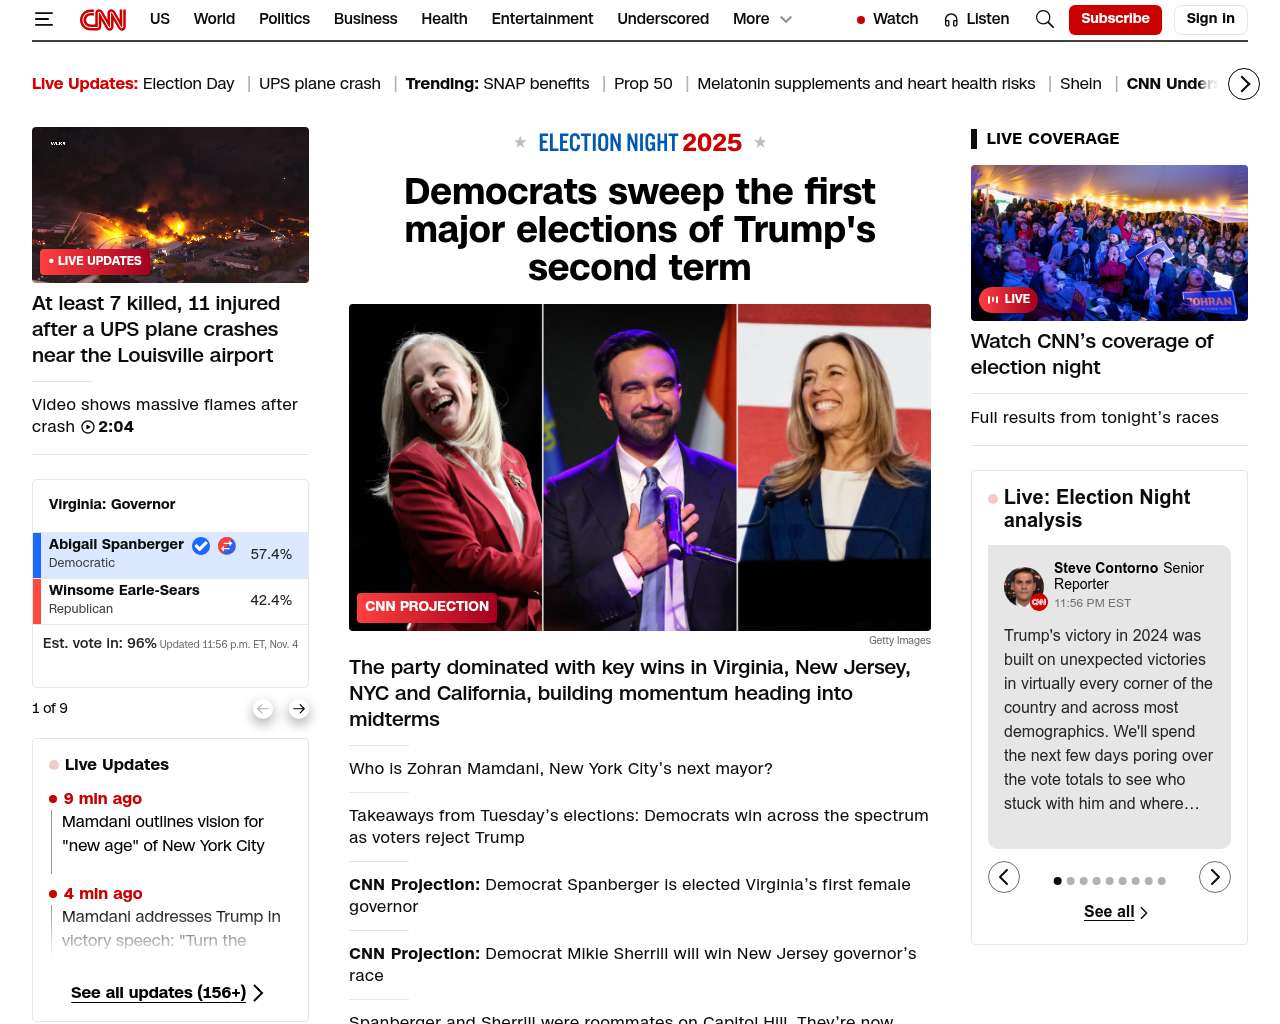Open the US section

(x=160, y=19)
